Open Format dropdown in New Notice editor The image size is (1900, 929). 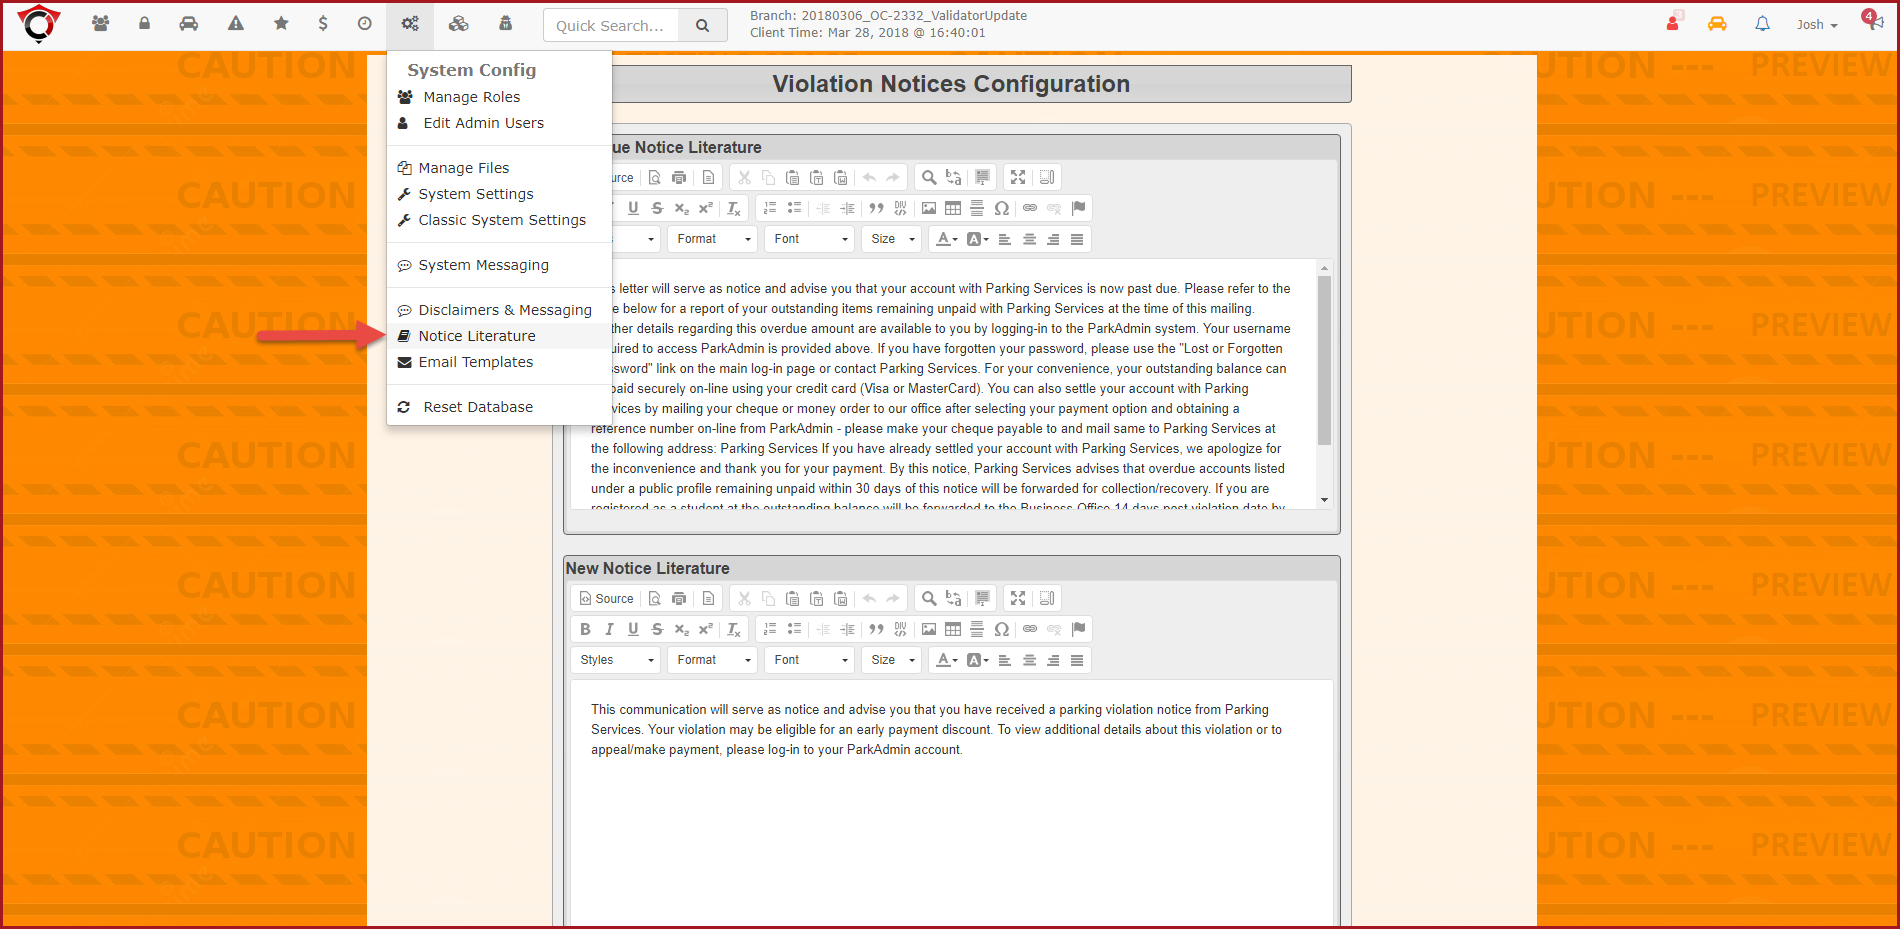click(713, 660)
